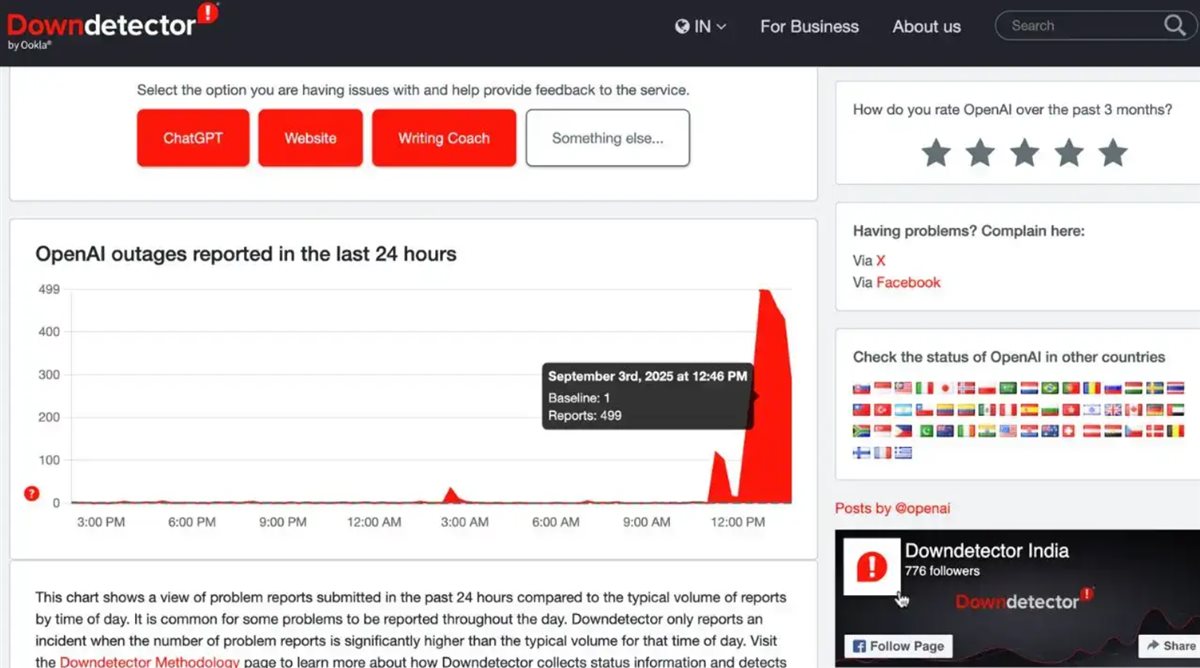Screen dimensions: 1200x668
Task: Click the "Baseline: 1" tooltip line
Action: [x=579, y=398]
